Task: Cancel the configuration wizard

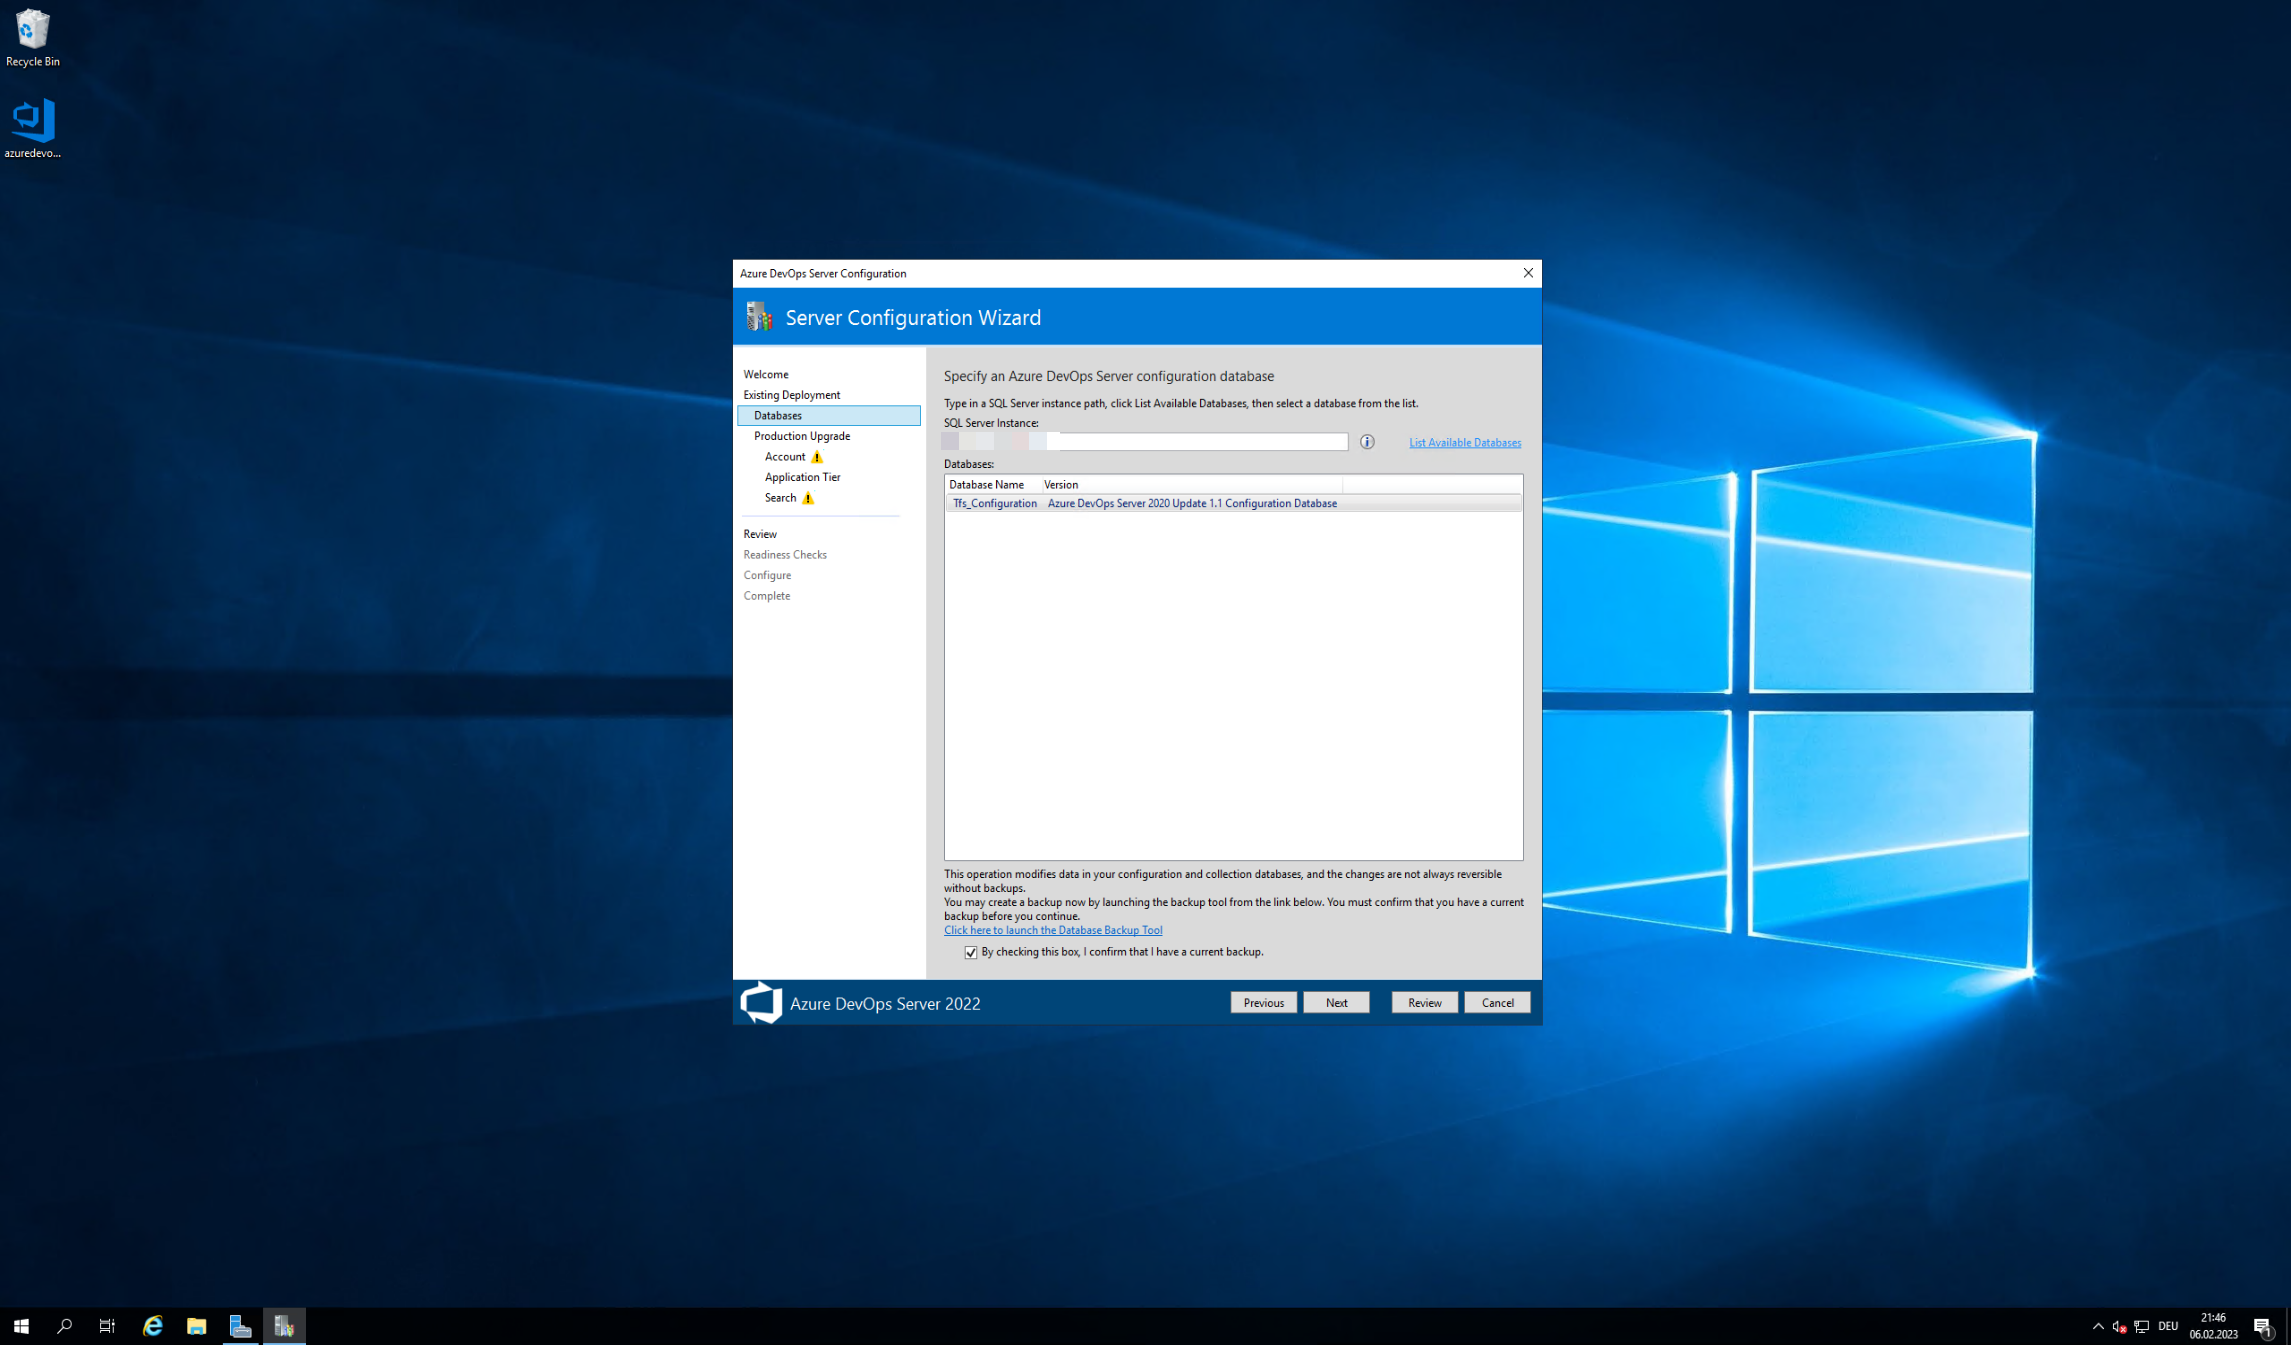Action: pos(1498,1003)
